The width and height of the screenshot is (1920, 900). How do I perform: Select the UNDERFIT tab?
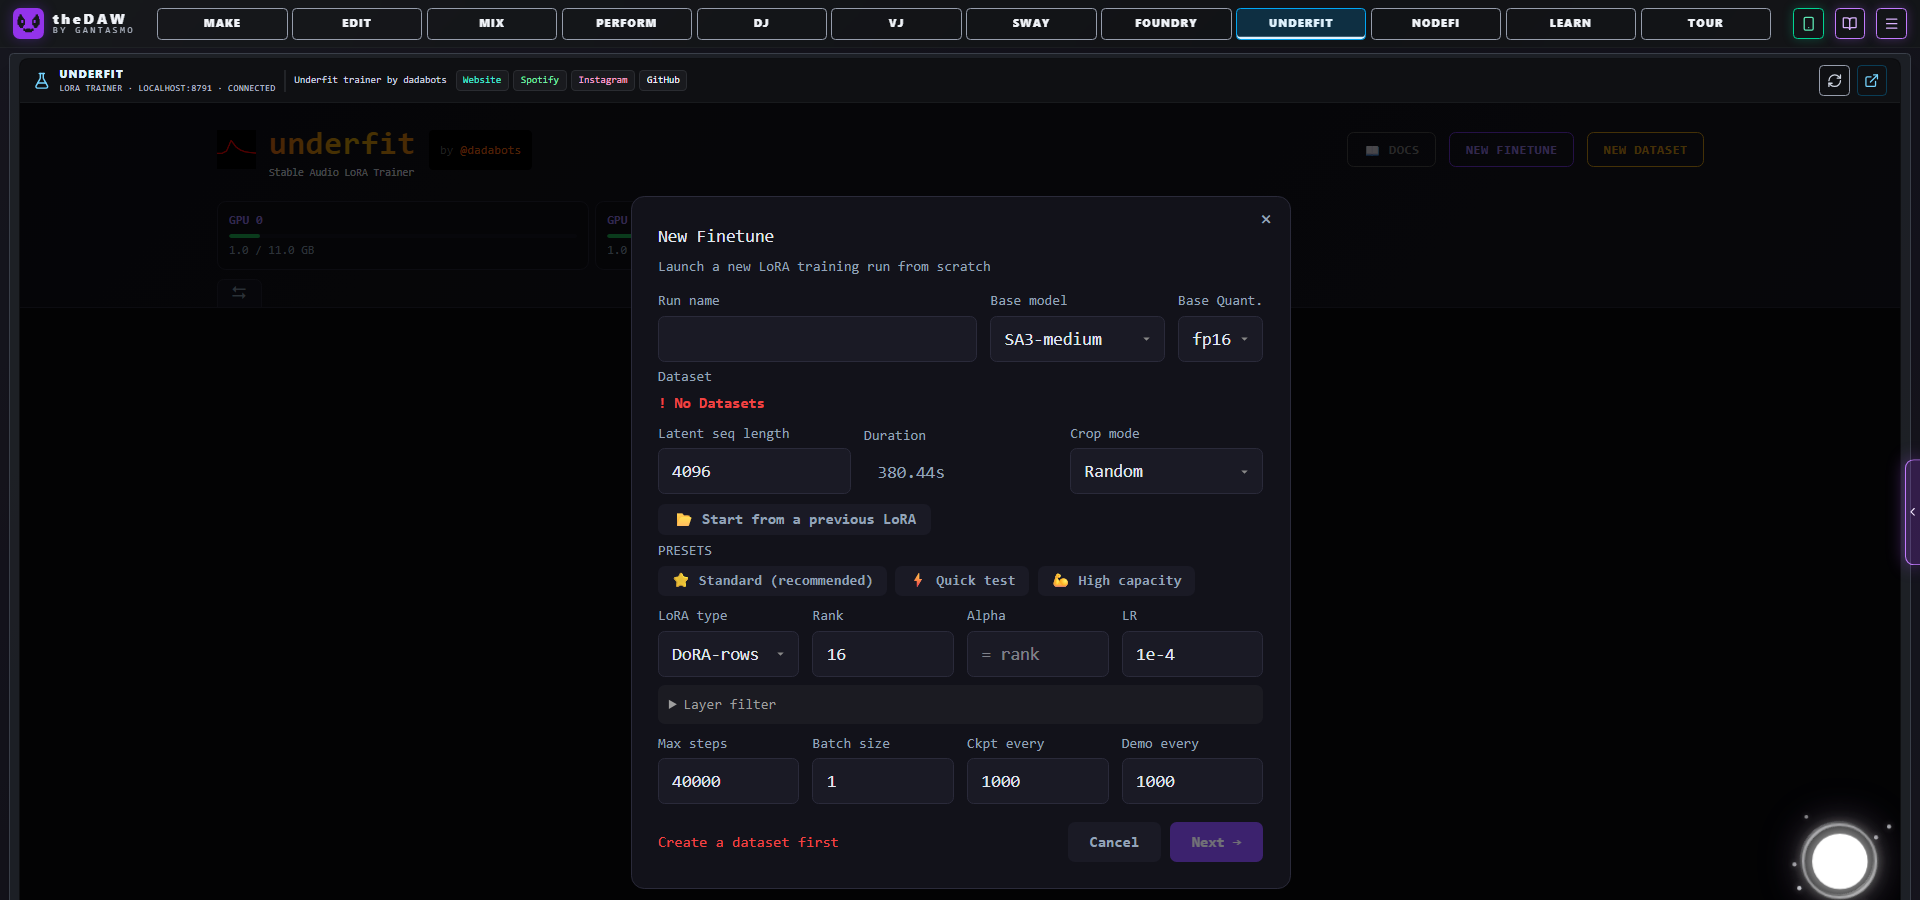pos(1301,23)
